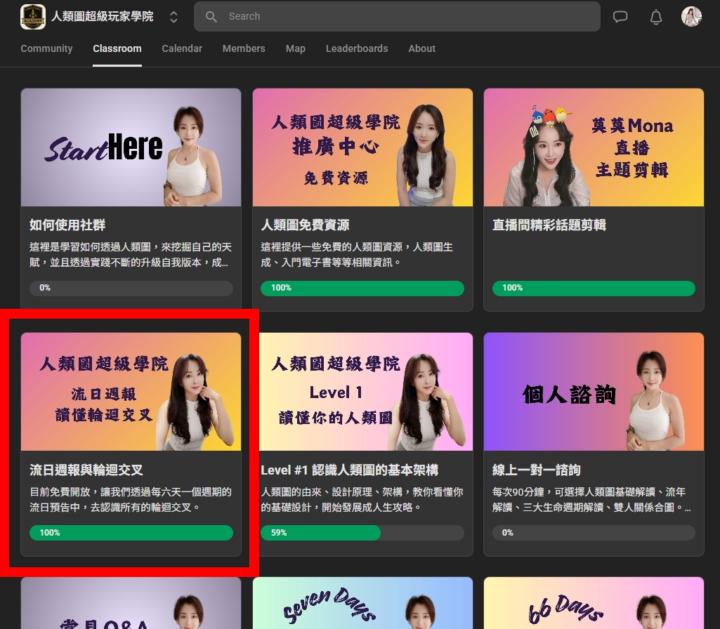Open the About tab
The width and height of the screenshot is (720, 629).
422,48
